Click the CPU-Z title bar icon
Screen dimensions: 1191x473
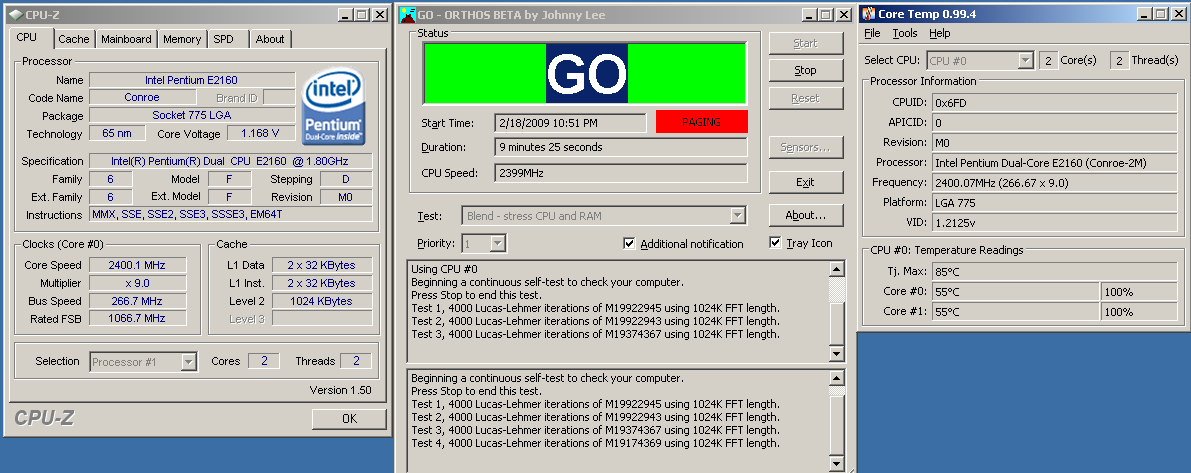[x=10, y=15]
